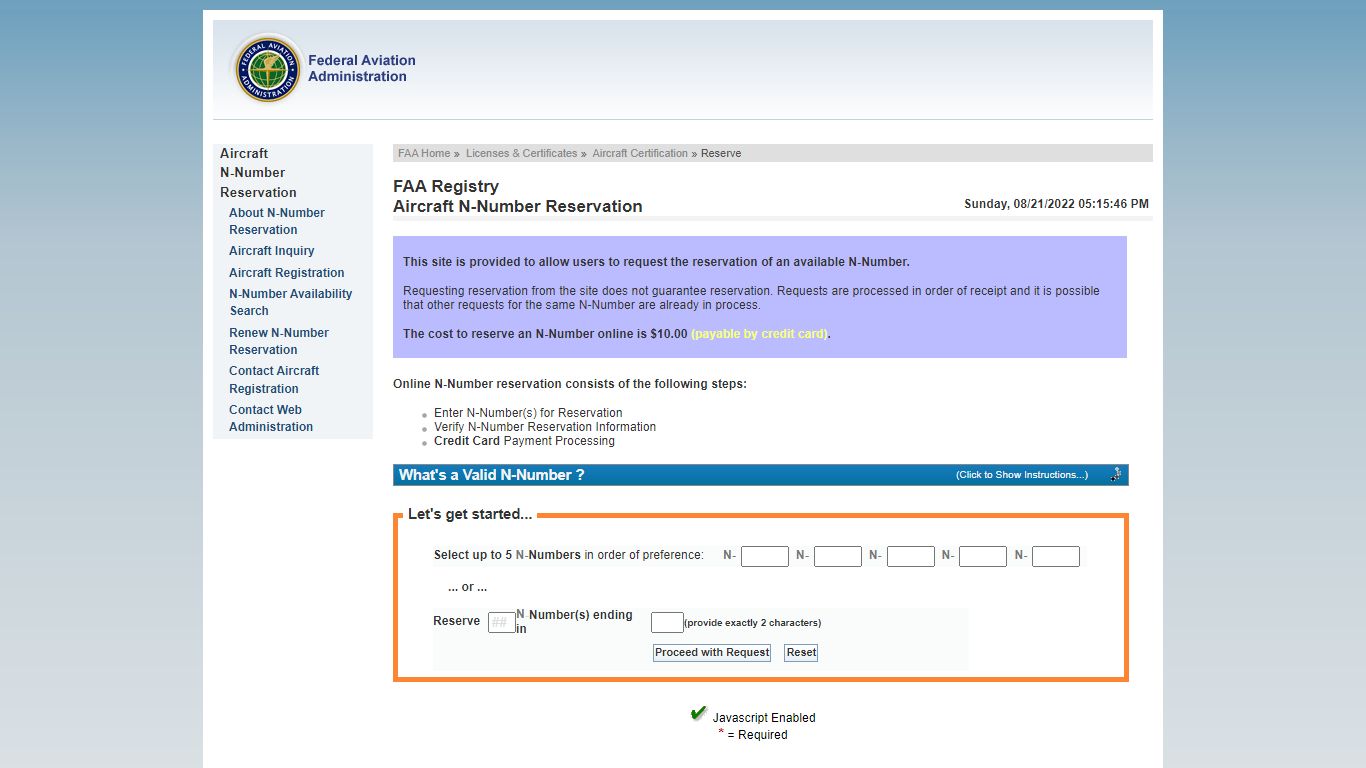Click the 'payable by credit card' text

tap(759, 334)
